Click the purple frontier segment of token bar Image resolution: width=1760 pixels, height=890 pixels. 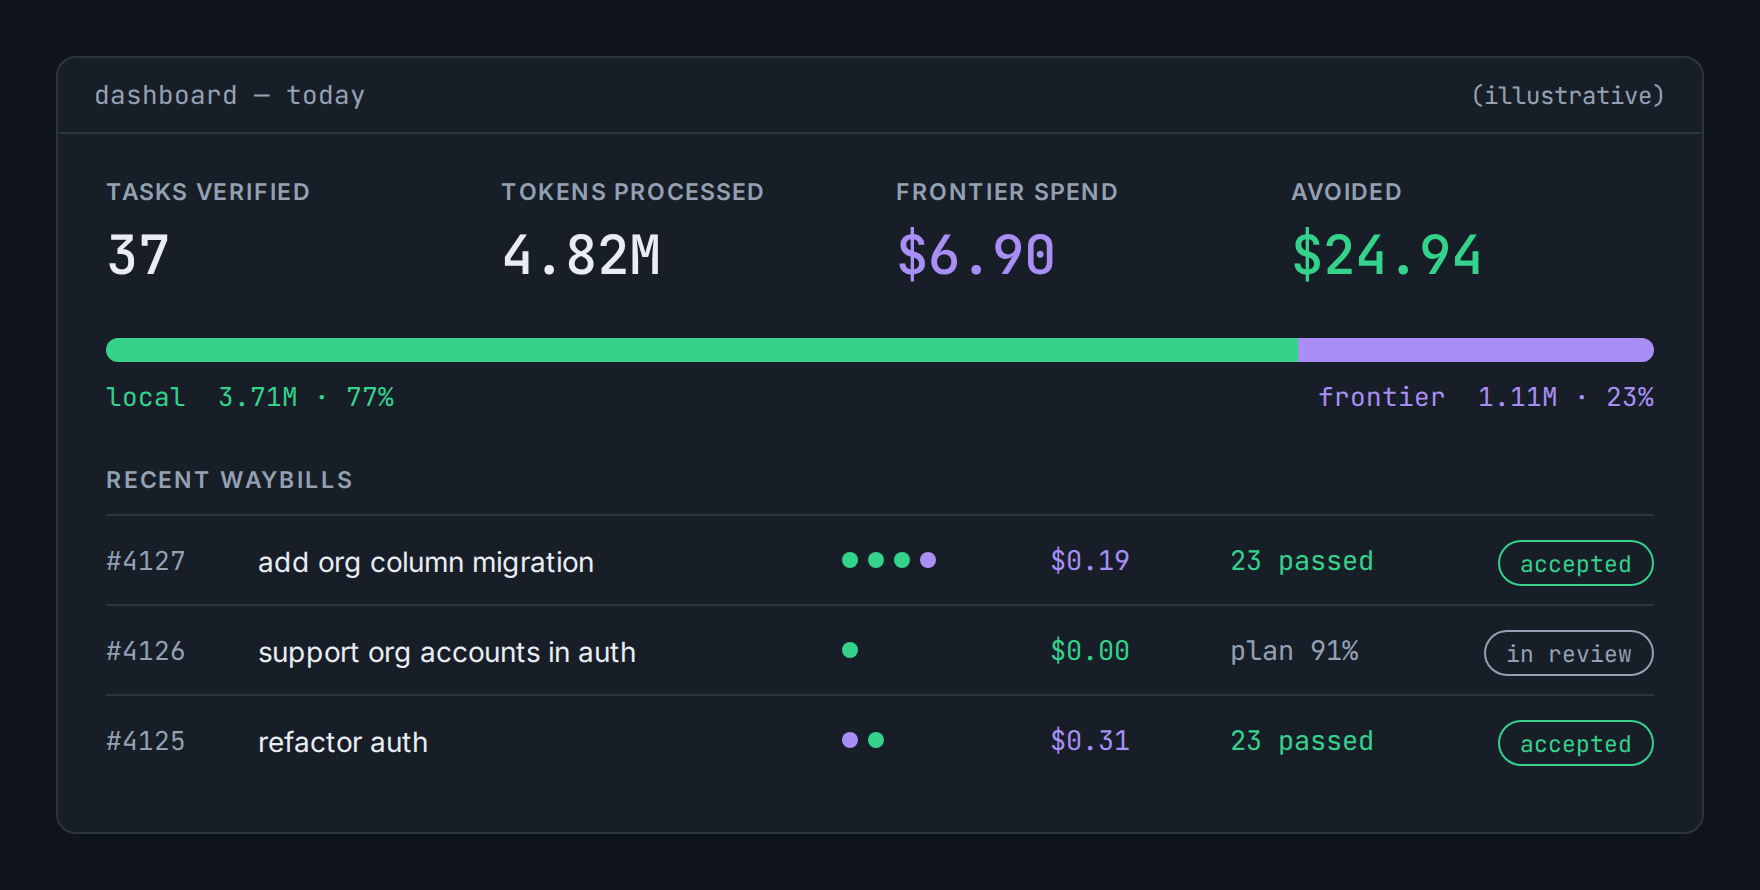pyautogui.click(x=1475, y=350)
